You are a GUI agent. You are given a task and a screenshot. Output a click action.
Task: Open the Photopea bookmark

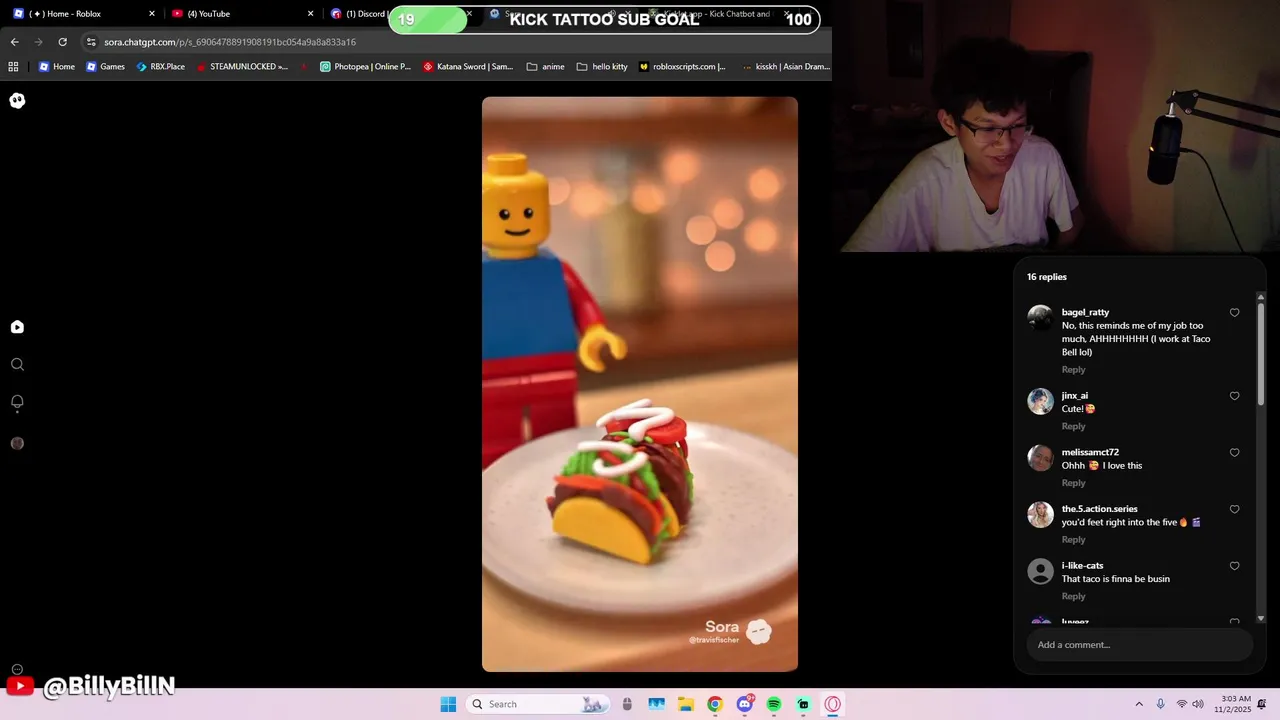[x=365, y=67]
